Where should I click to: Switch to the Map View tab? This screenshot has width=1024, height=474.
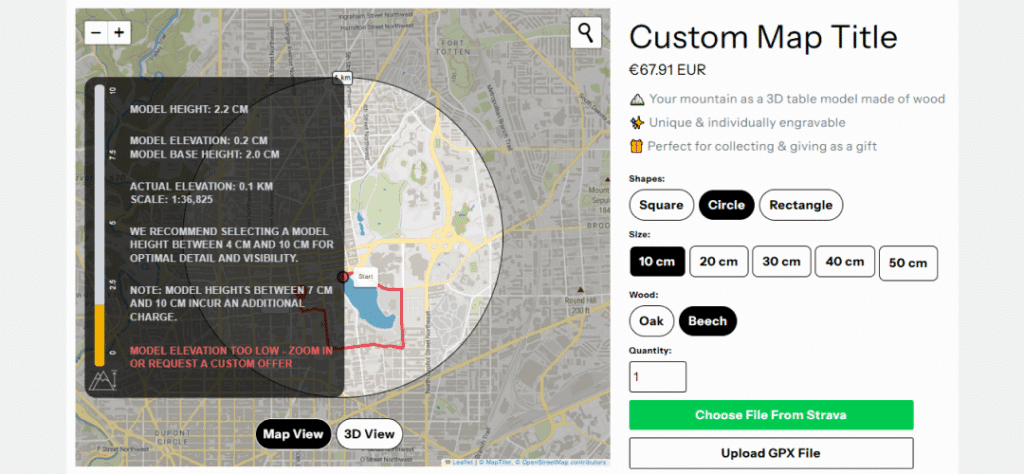[292, 434]
